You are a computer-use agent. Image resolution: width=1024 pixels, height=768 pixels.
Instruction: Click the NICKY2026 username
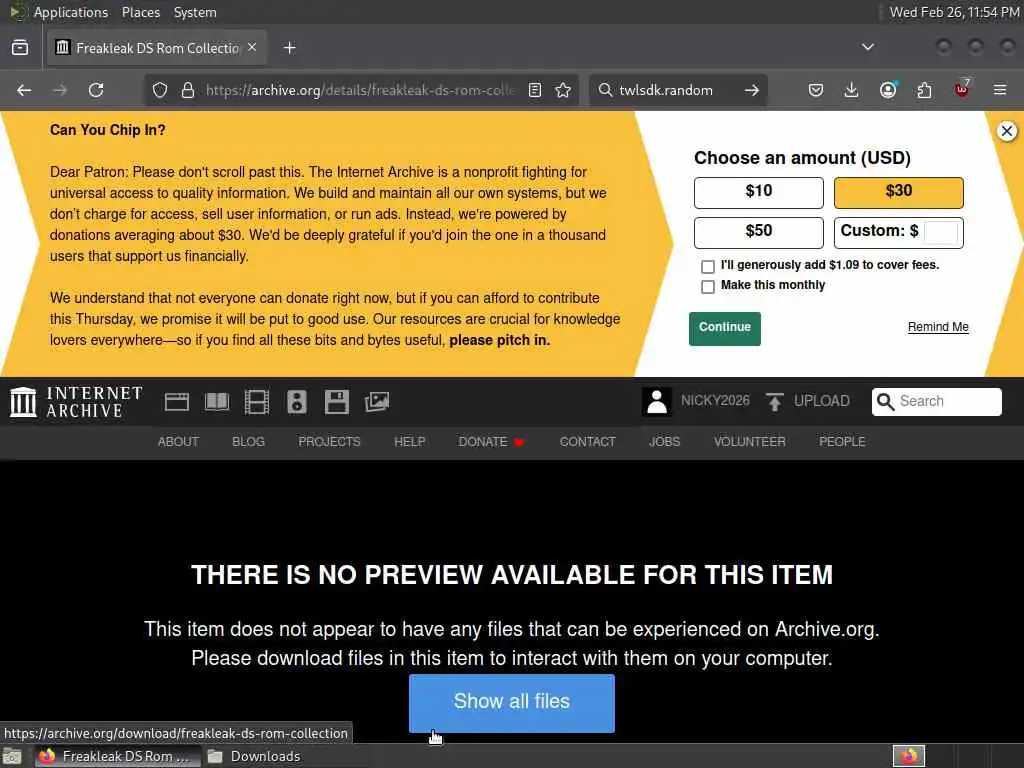(x=715, y=401)
